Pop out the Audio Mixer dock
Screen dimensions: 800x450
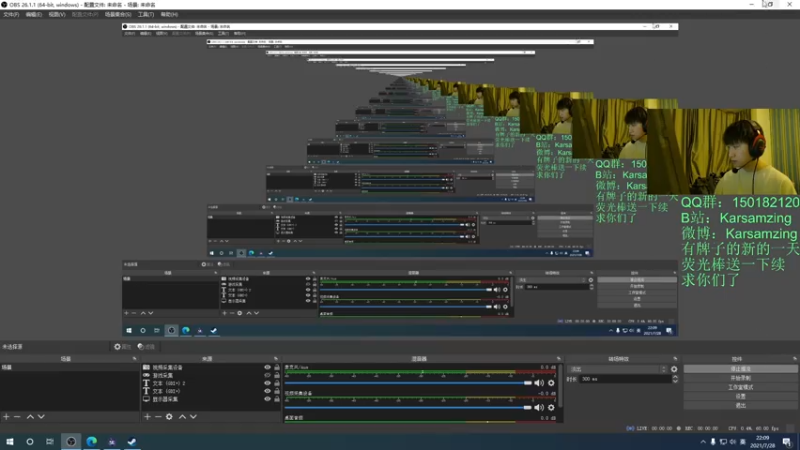coord(559,359)
